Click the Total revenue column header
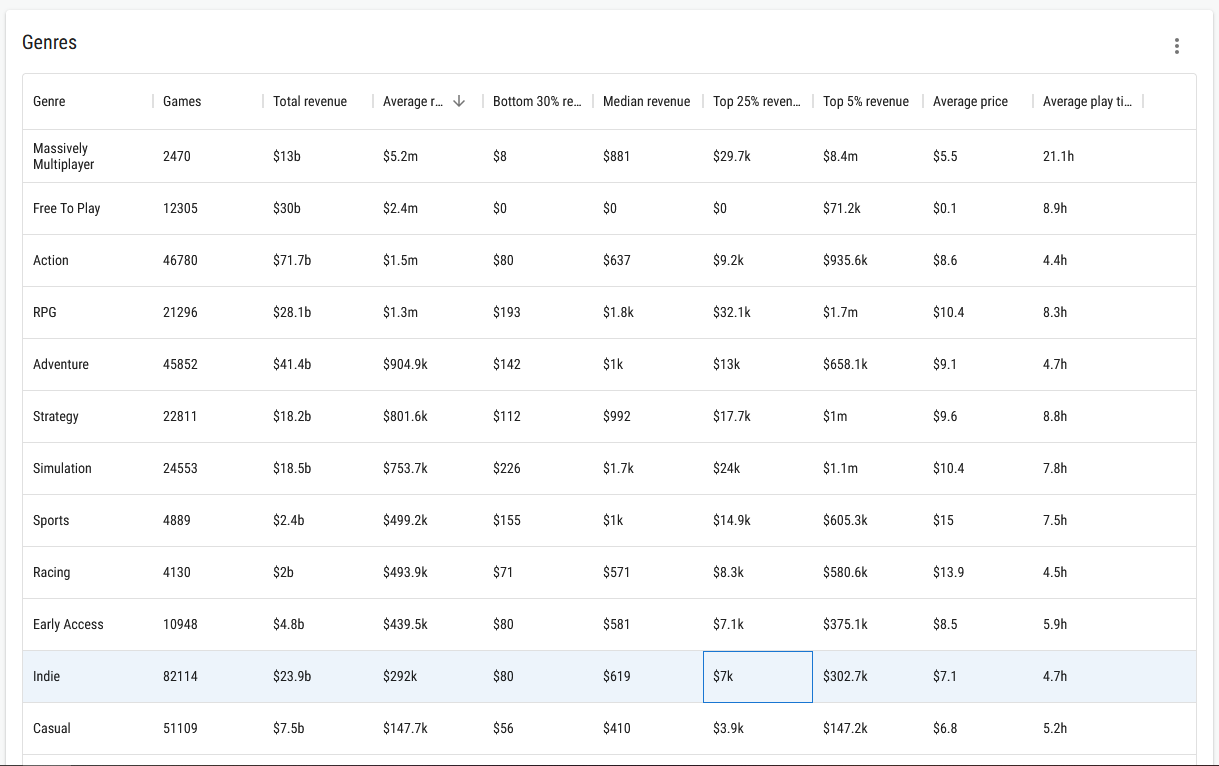 click(310, 101)
